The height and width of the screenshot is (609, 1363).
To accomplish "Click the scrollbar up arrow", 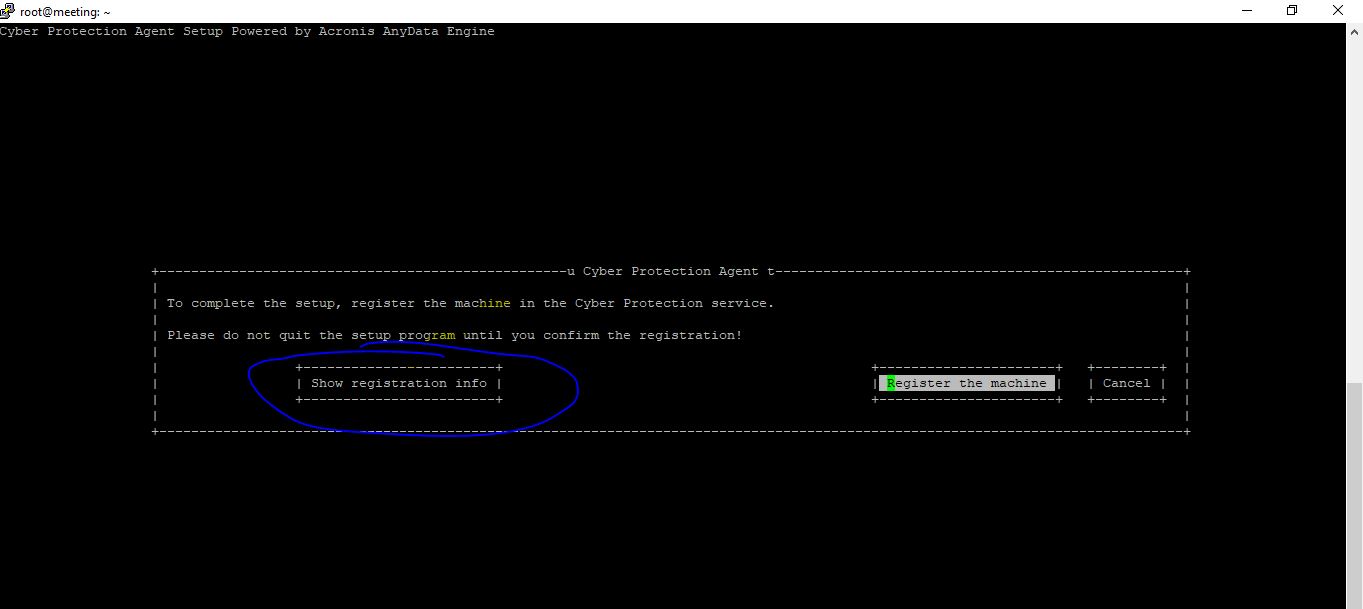I will click(1355, 31).
